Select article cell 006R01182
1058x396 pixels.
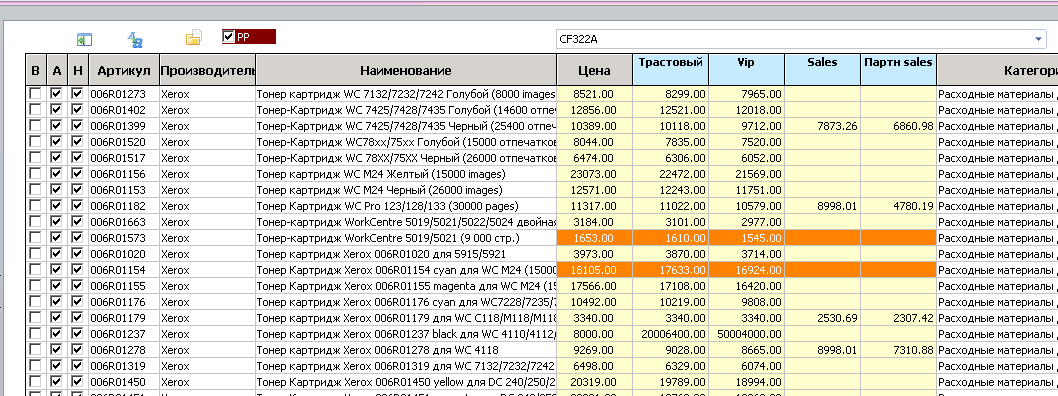click(x=123, y=206)
